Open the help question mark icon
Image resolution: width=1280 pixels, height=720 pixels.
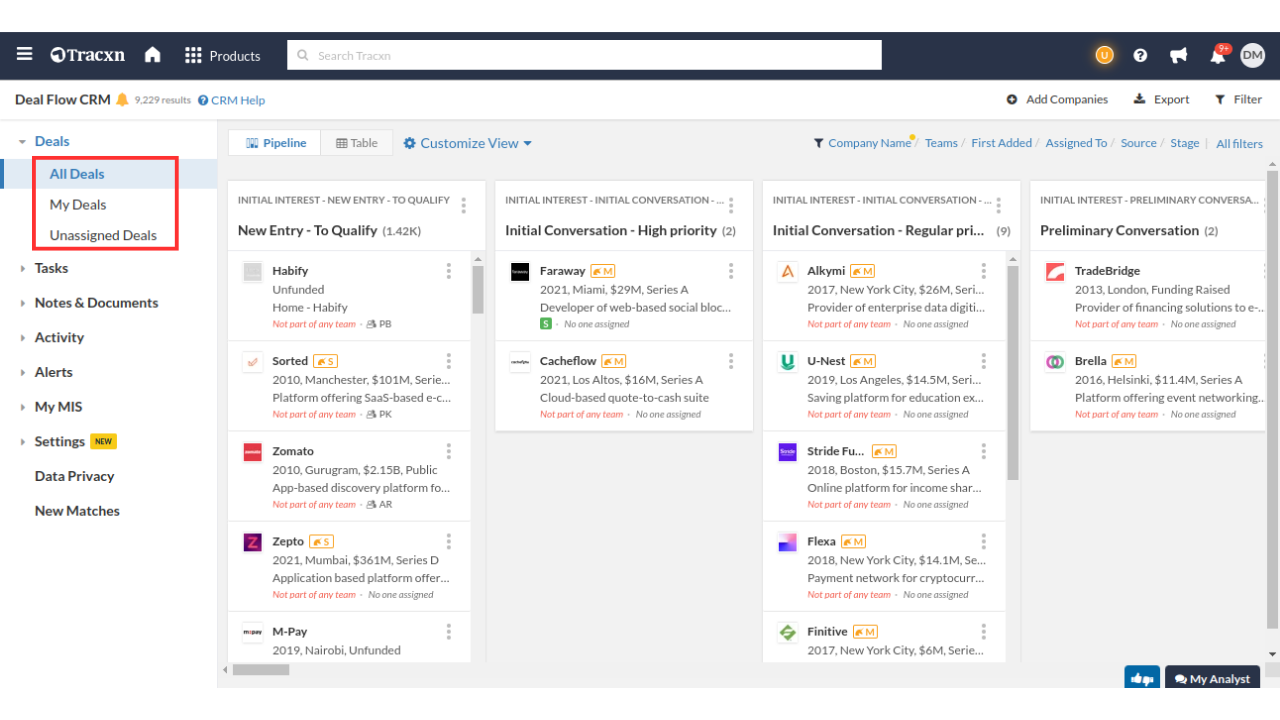[1140, 56]
